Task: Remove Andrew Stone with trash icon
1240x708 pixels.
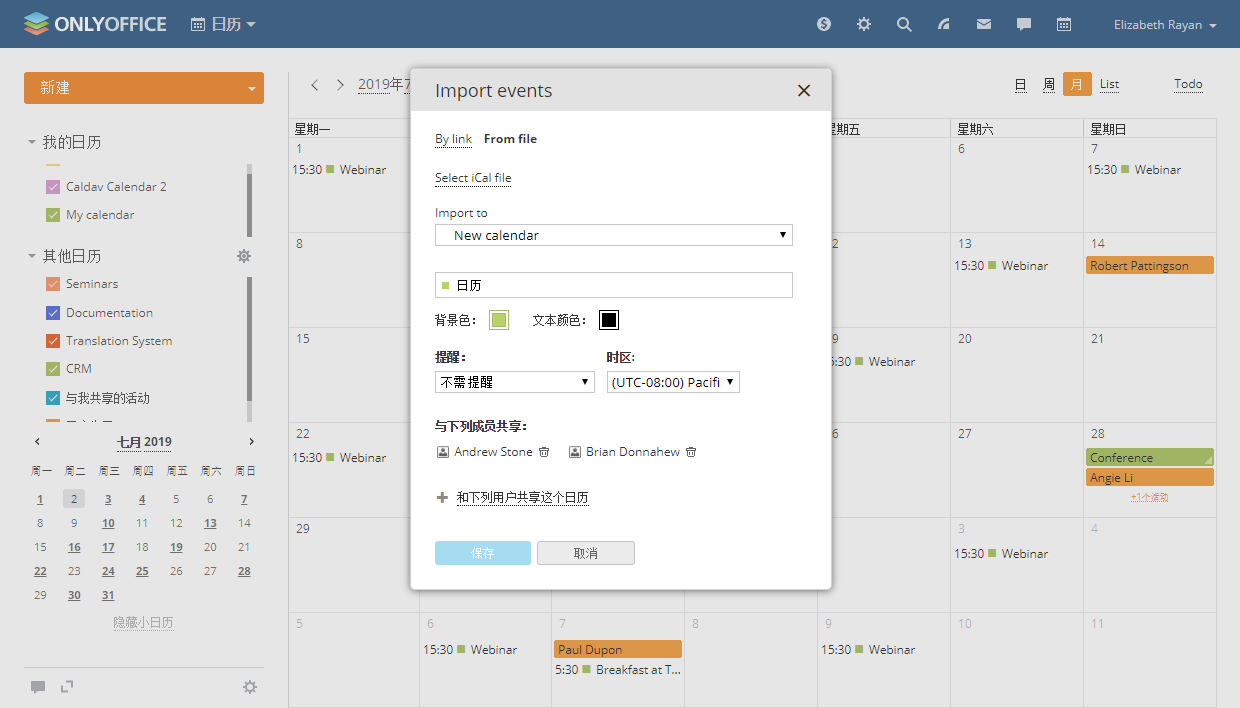Action: click(544, 452)
